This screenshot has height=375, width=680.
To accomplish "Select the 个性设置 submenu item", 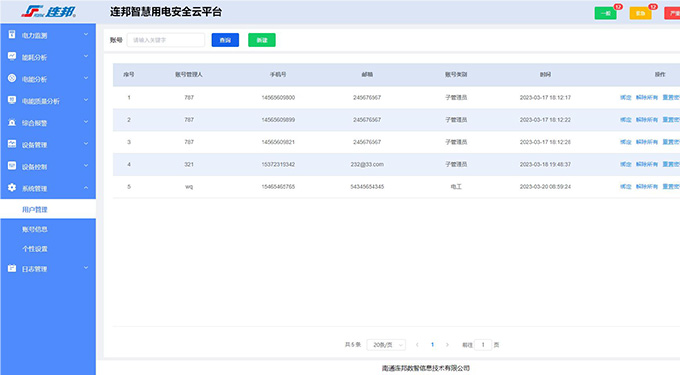I will [35, 249].
